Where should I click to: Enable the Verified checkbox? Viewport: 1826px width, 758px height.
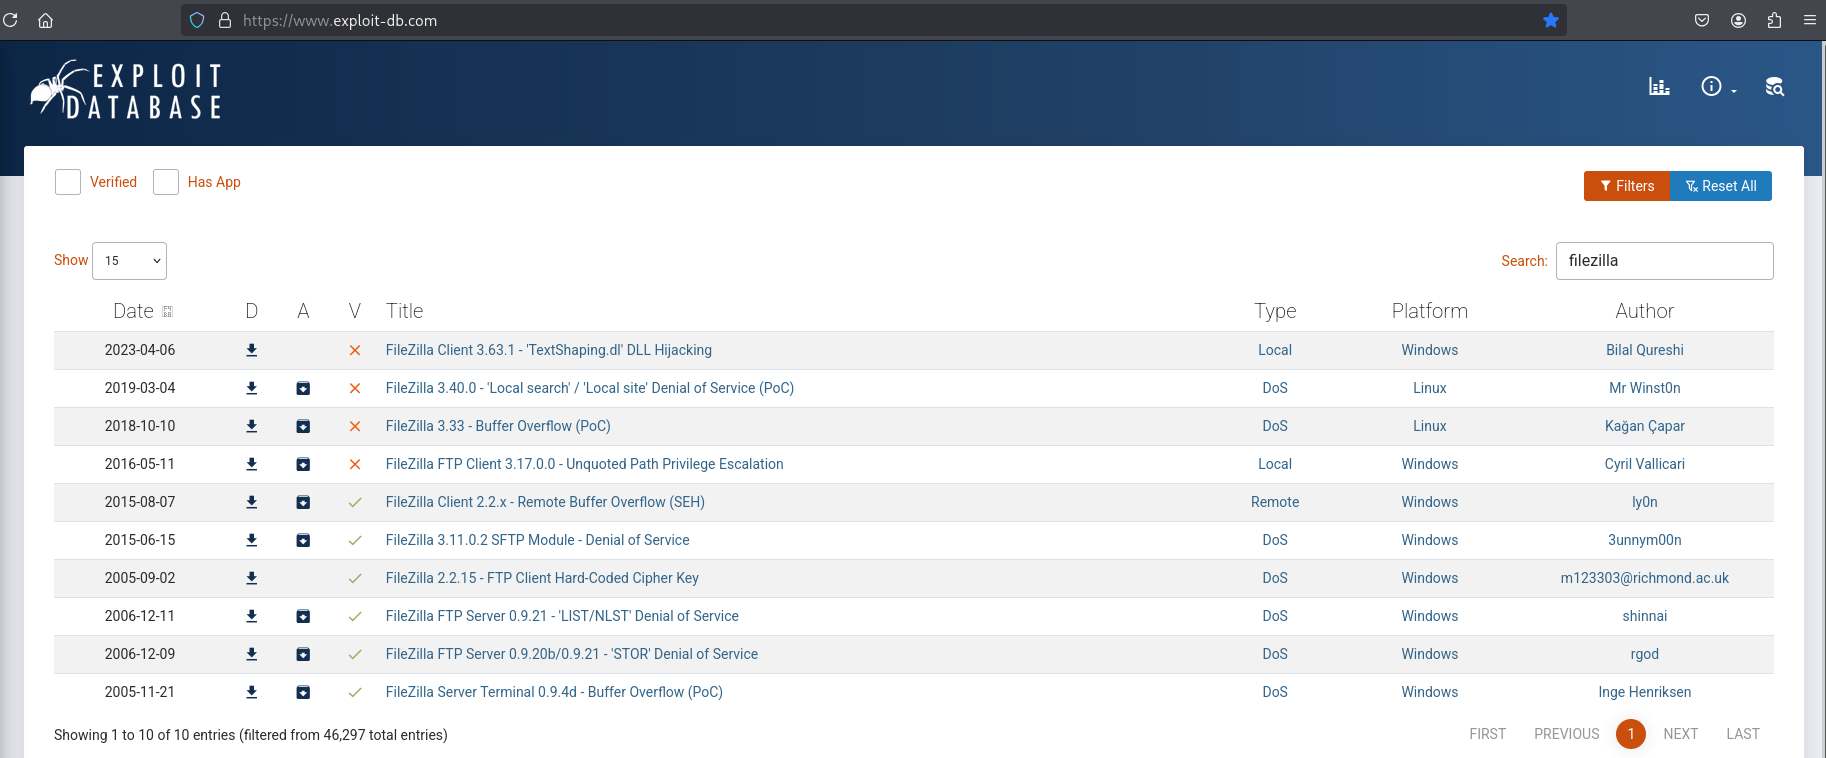pyautogui.click(x=68, y=182)
